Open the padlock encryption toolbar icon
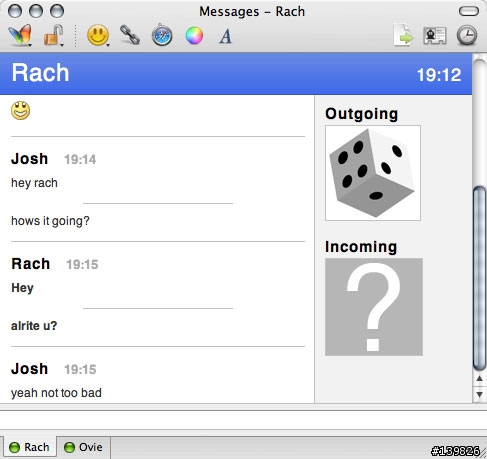The image size is (487, 459). tap(53, 35)
